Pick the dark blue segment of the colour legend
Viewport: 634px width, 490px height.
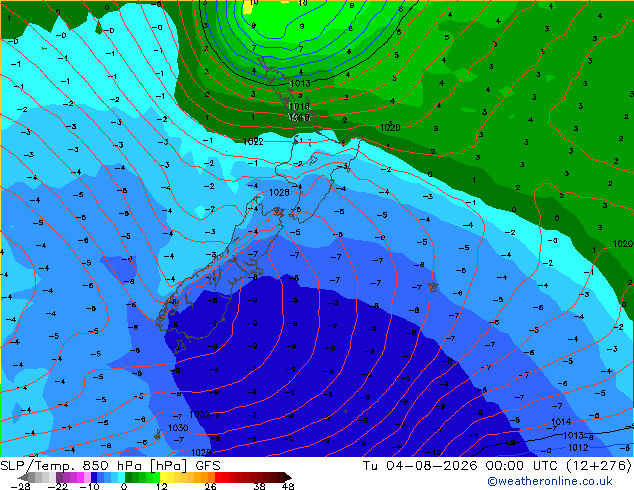tap(94, 477)
